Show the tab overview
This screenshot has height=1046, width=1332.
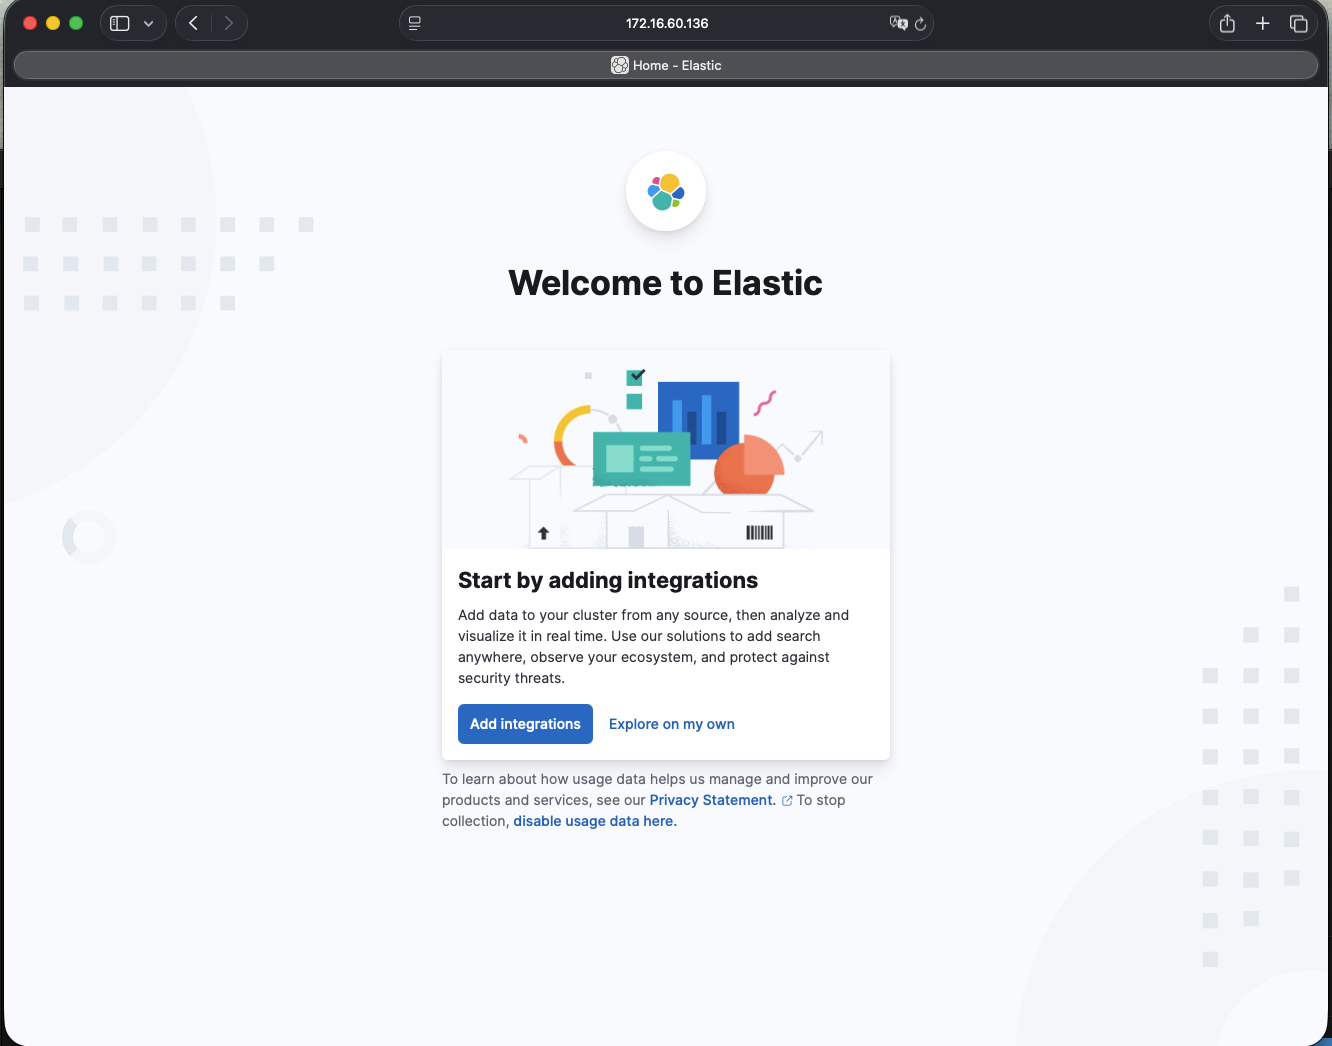(1299, 23)
